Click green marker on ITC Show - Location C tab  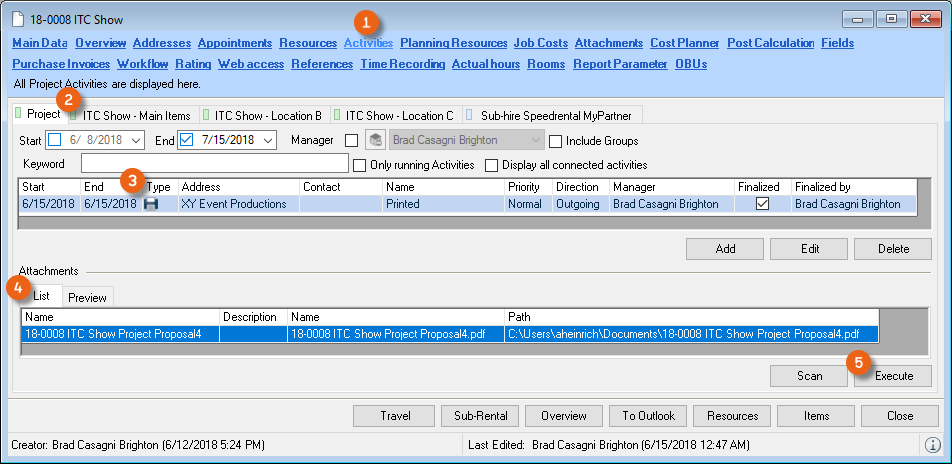[338, 115]
